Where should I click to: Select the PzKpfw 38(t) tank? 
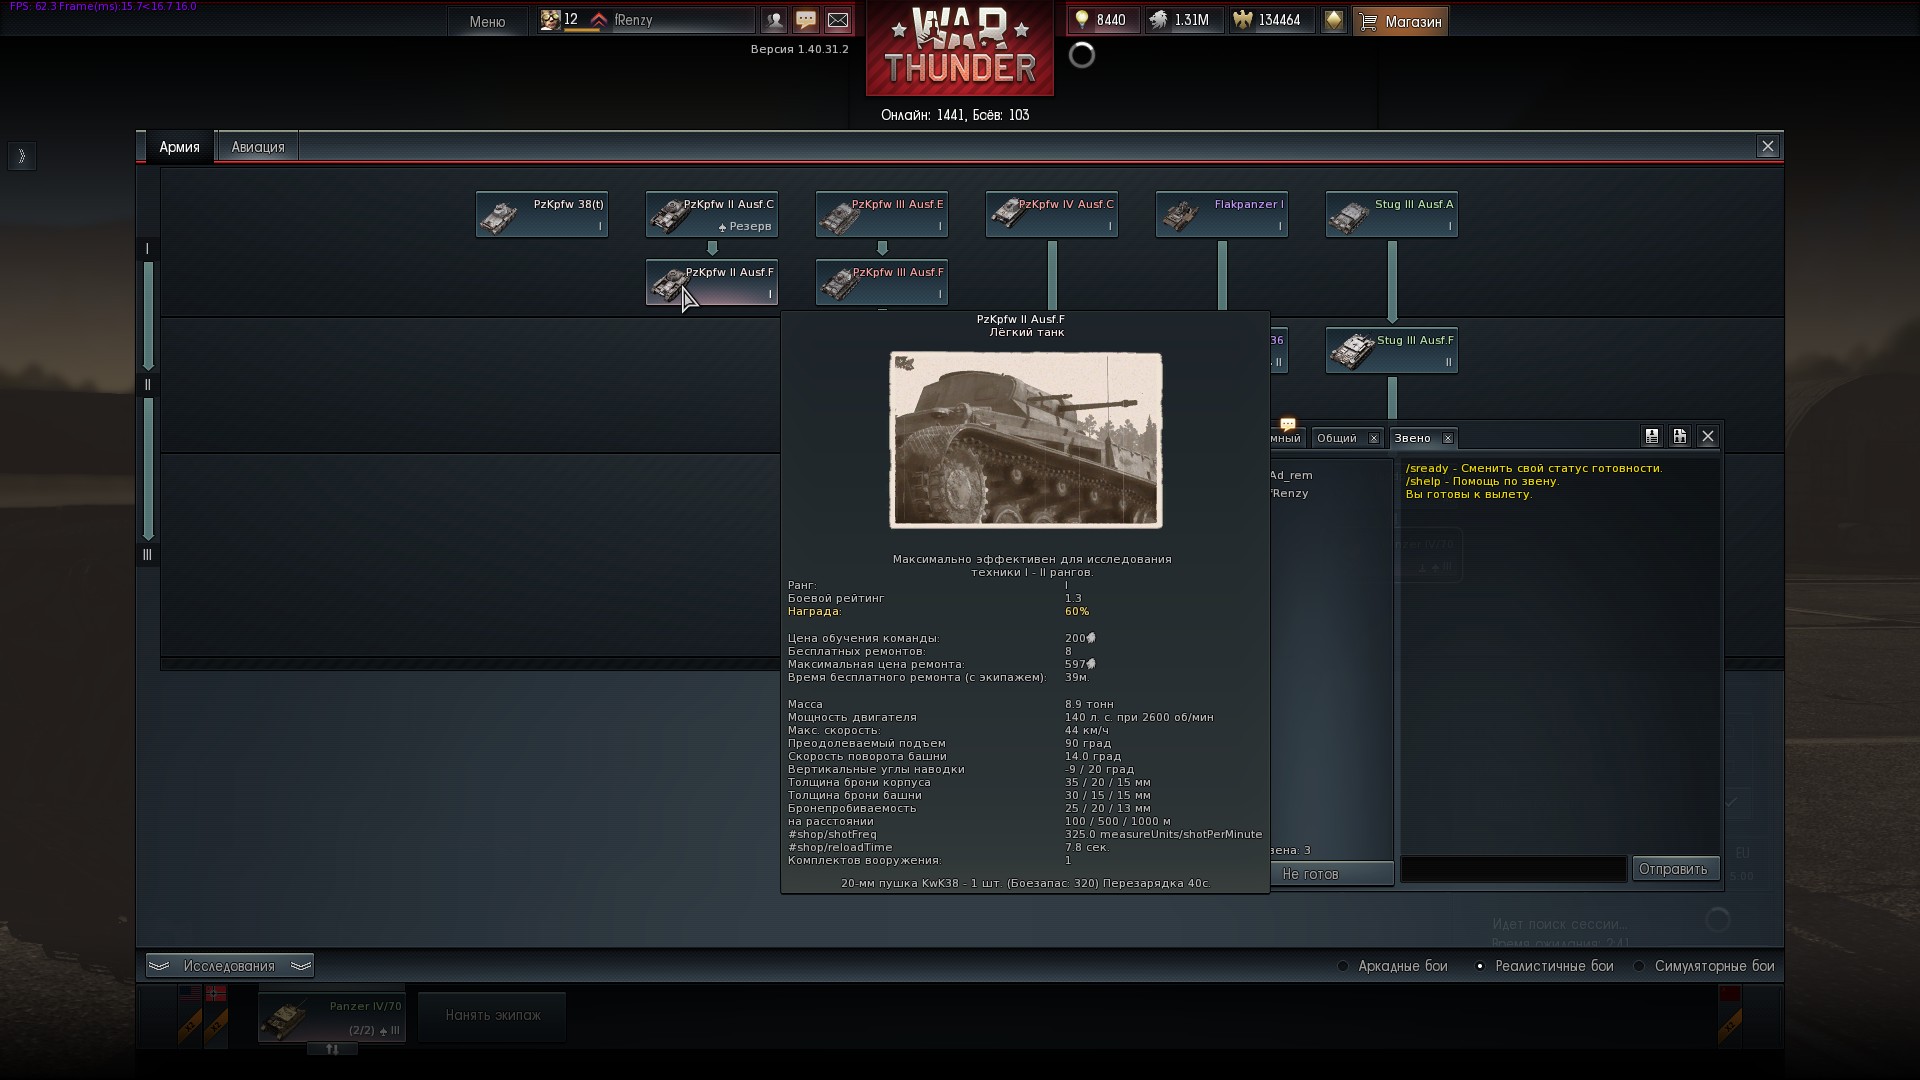click(542, 215)
